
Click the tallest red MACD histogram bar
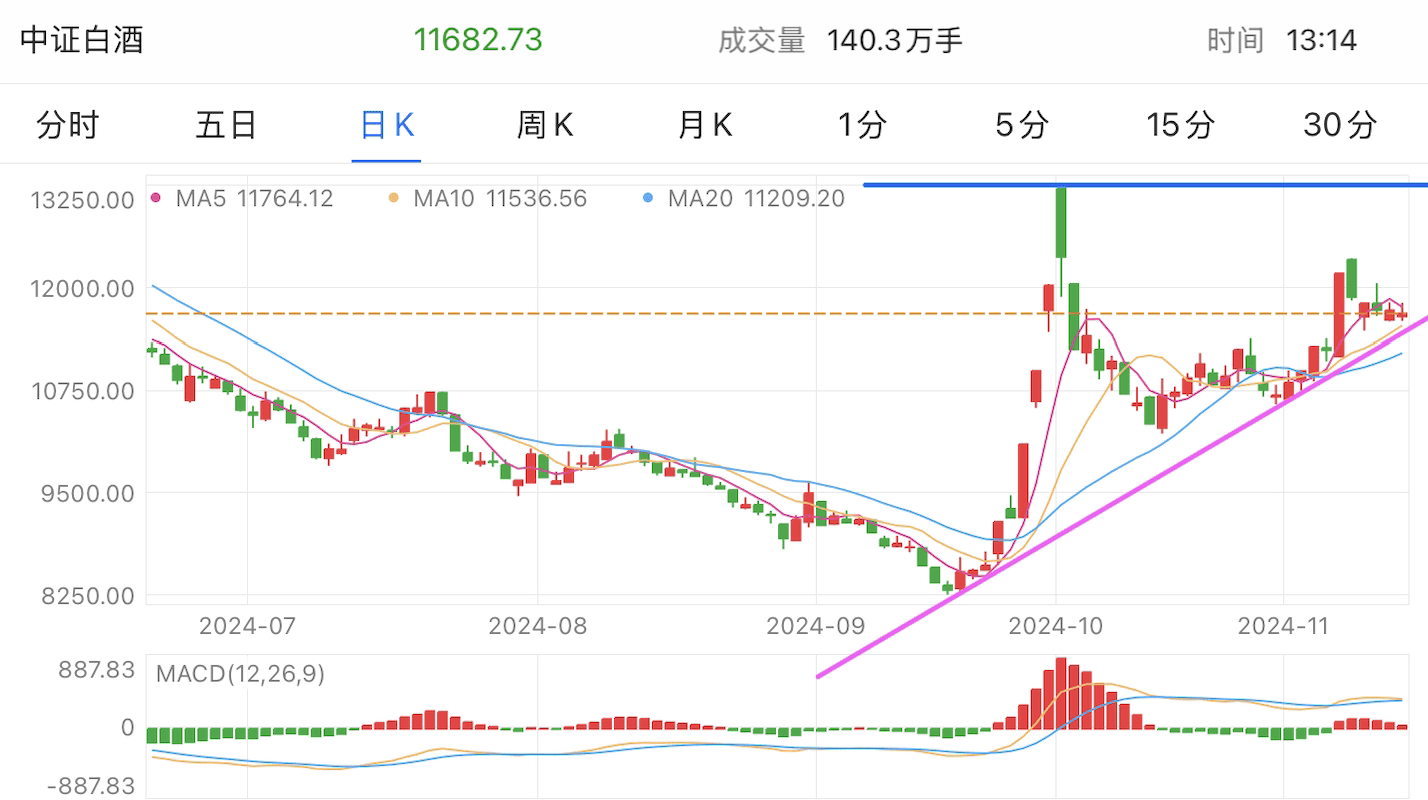coord(1061,693)
